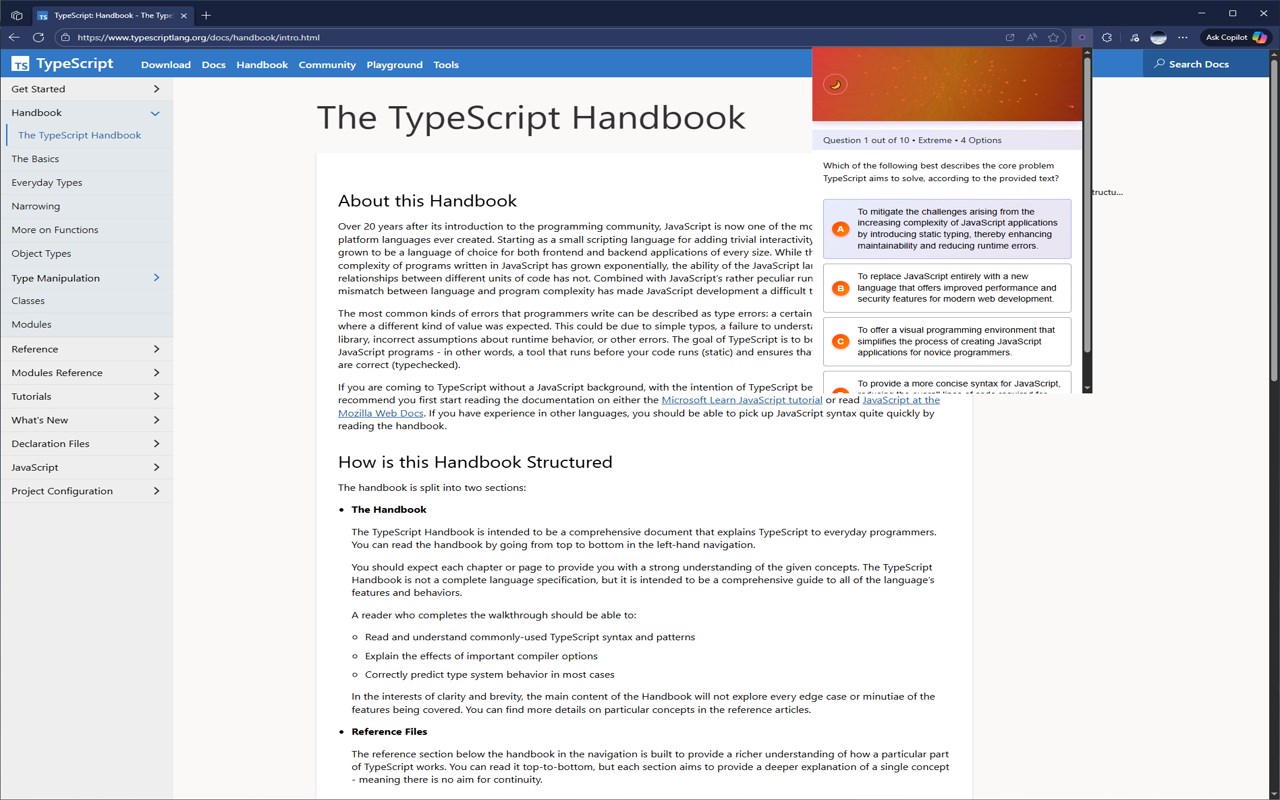This screenshot has width=1280, height=800.
Task: Select answer option C in the quiz
Action: 947,342
